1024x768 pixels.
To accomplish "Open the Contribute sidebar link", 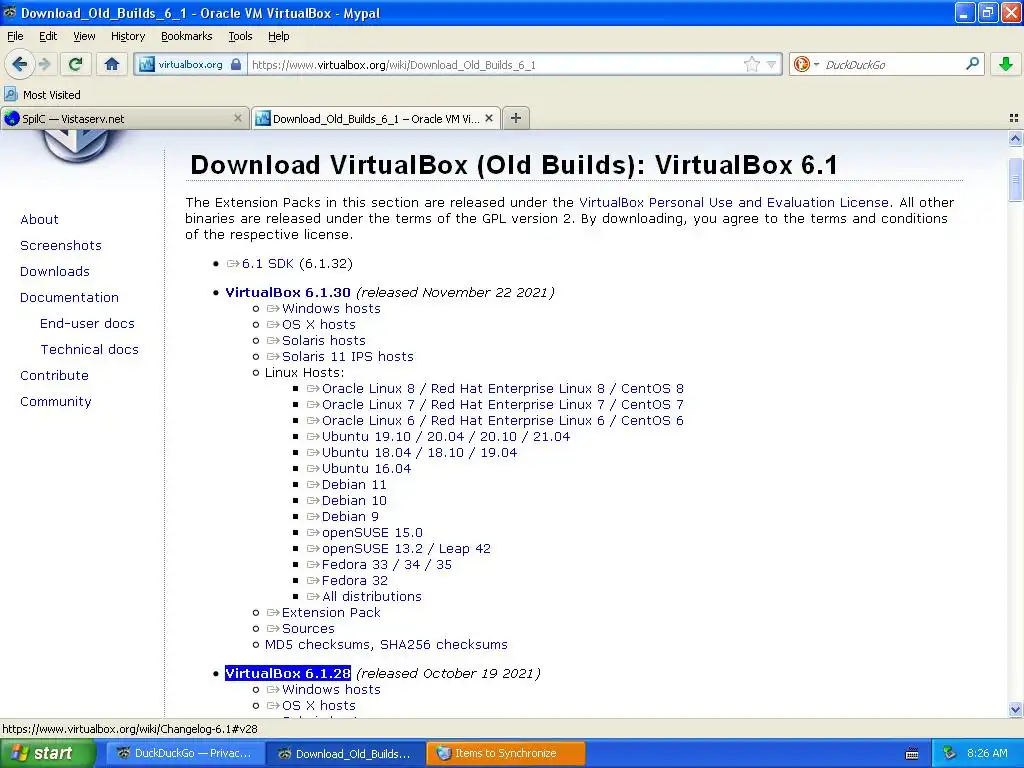I will [54, 376].
